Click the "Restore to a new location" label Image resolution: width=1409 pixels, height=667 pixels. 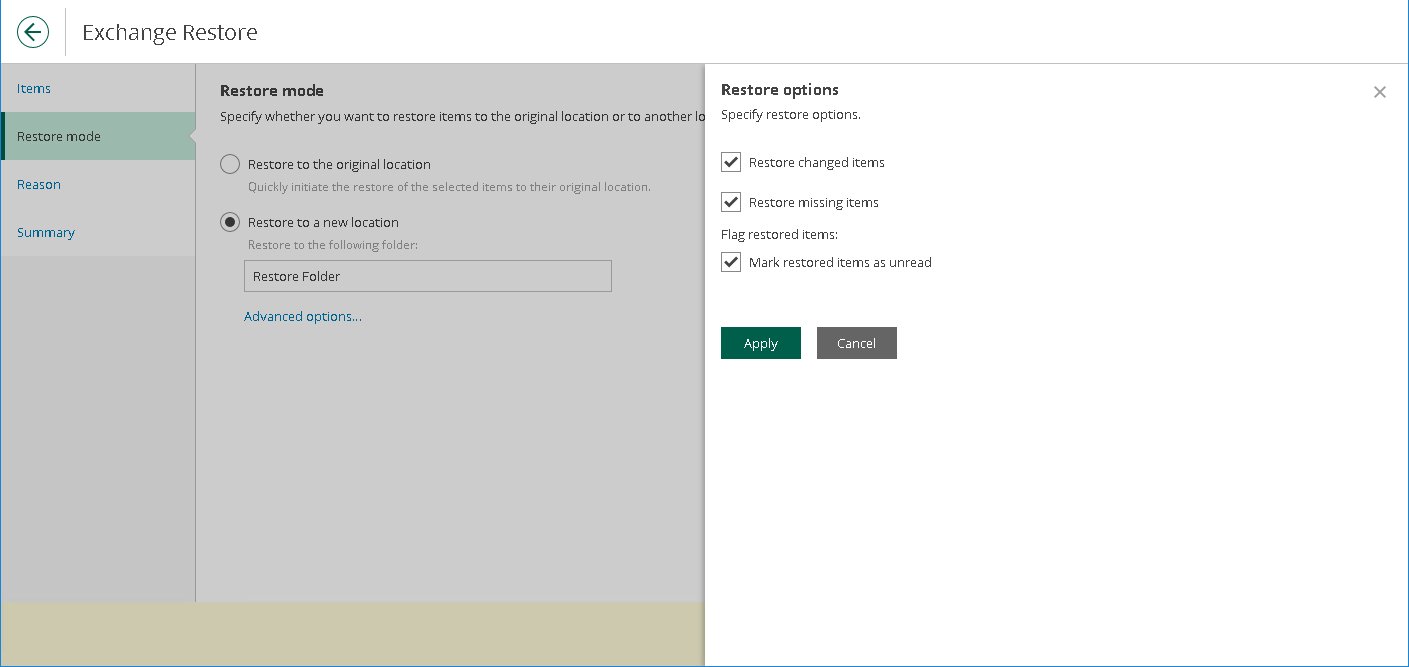tap(323, 222)
